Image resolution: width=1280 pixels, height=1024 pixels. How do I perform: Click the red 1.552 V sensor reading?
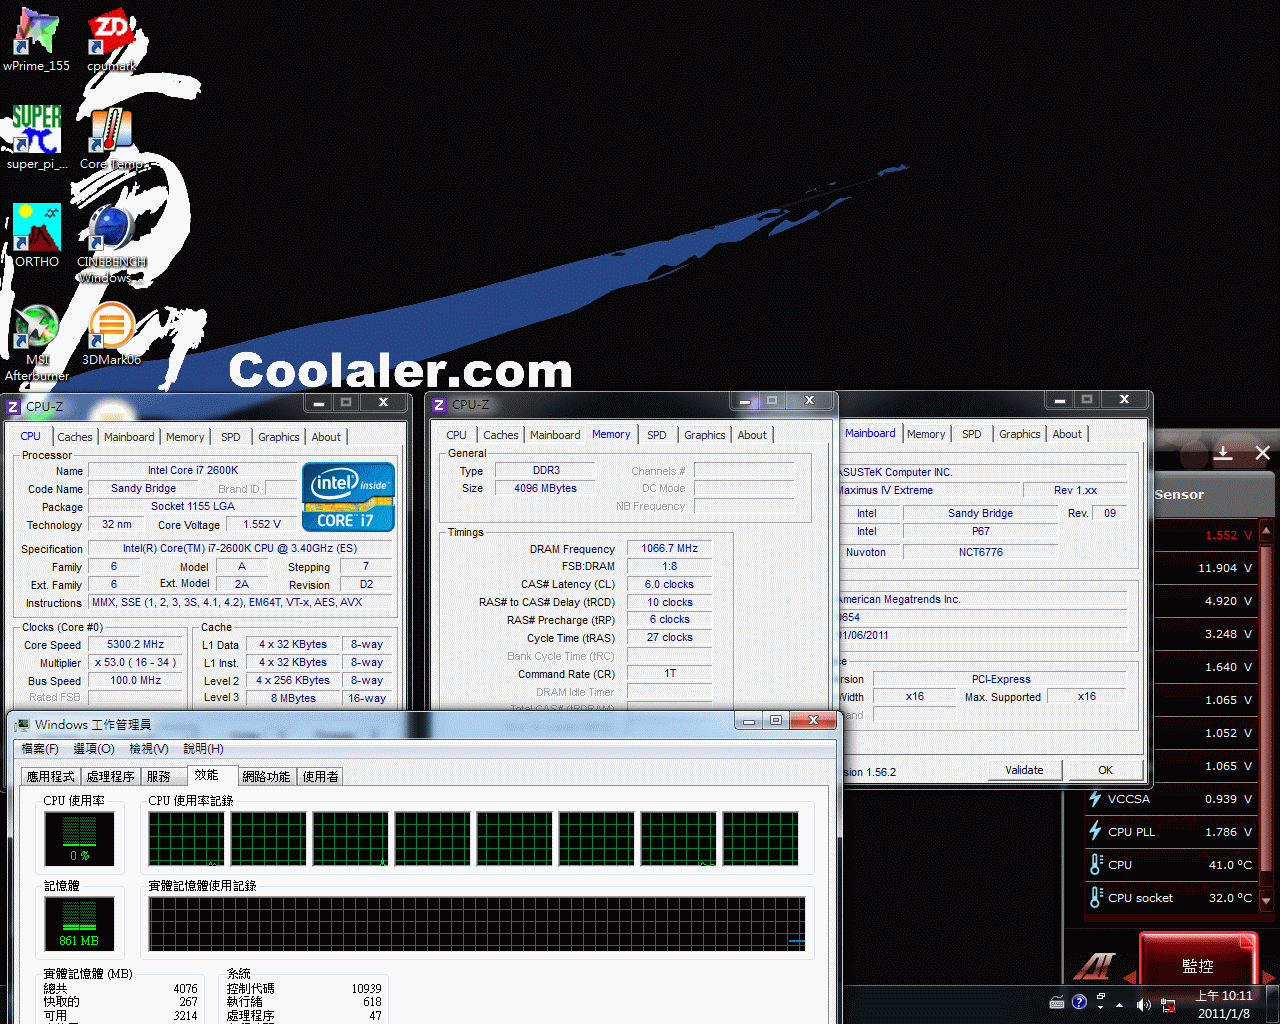tap(1228, 535)
